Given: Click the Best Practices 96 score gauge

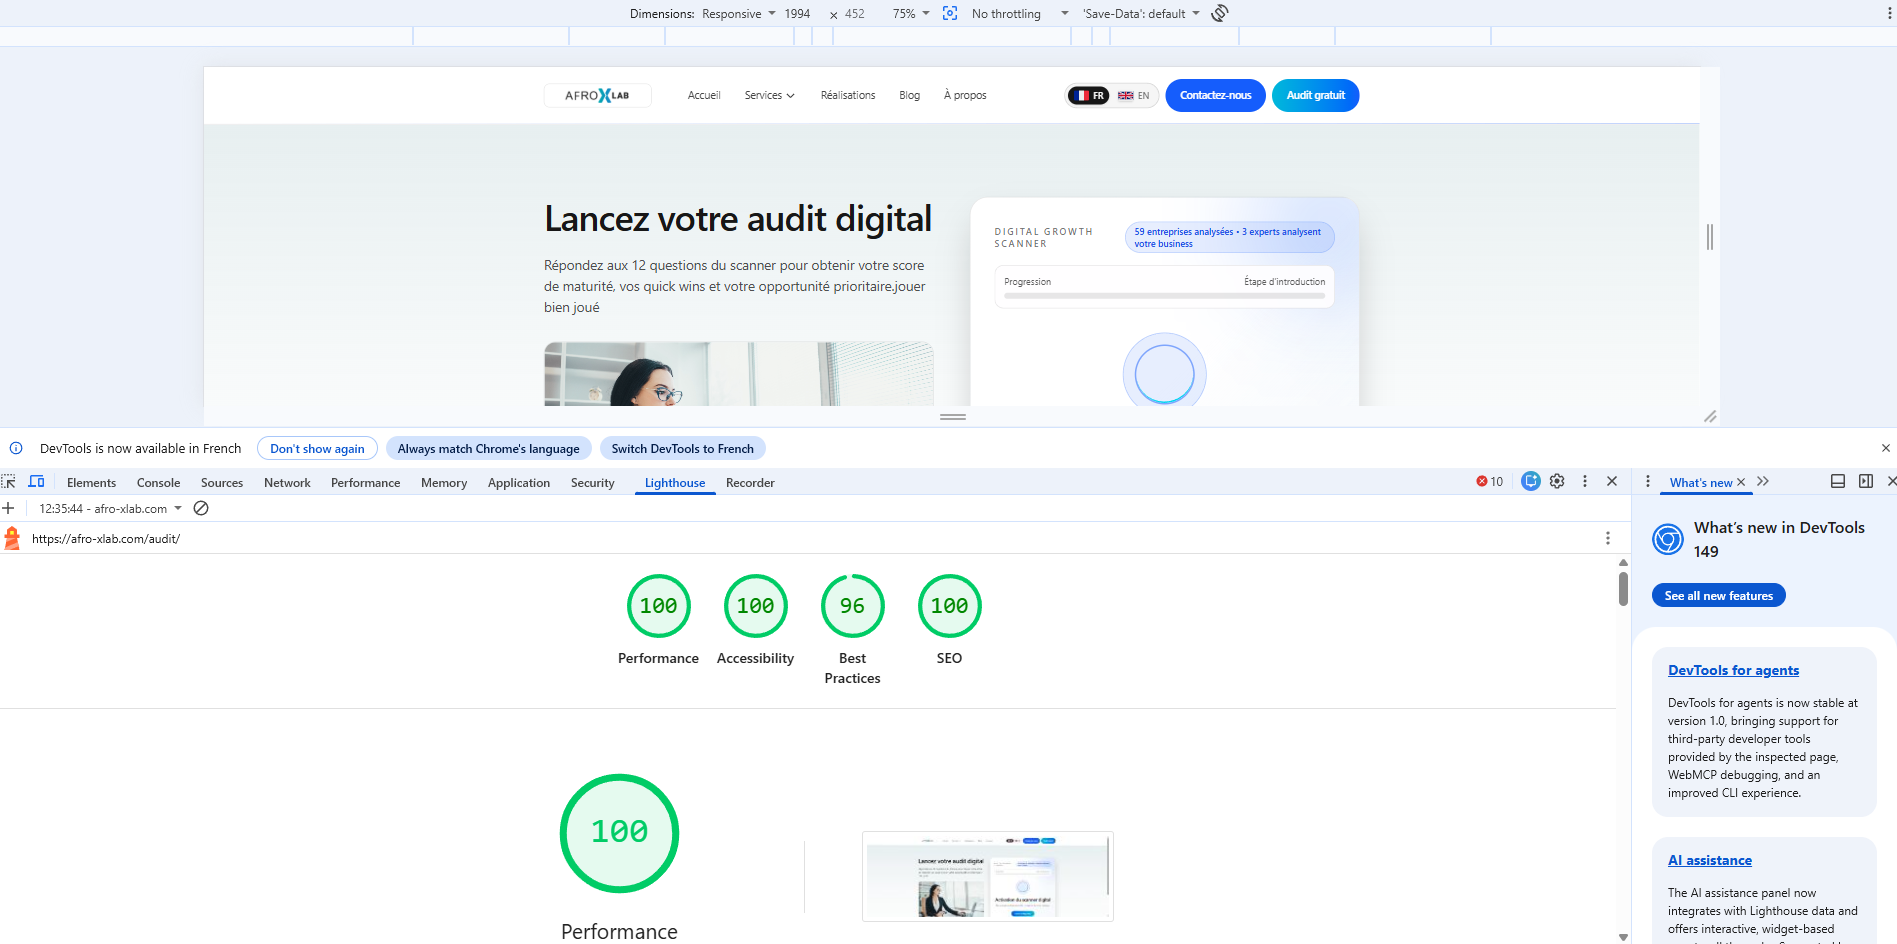Looking at the screenshot, I should click(x=852, y=606).
